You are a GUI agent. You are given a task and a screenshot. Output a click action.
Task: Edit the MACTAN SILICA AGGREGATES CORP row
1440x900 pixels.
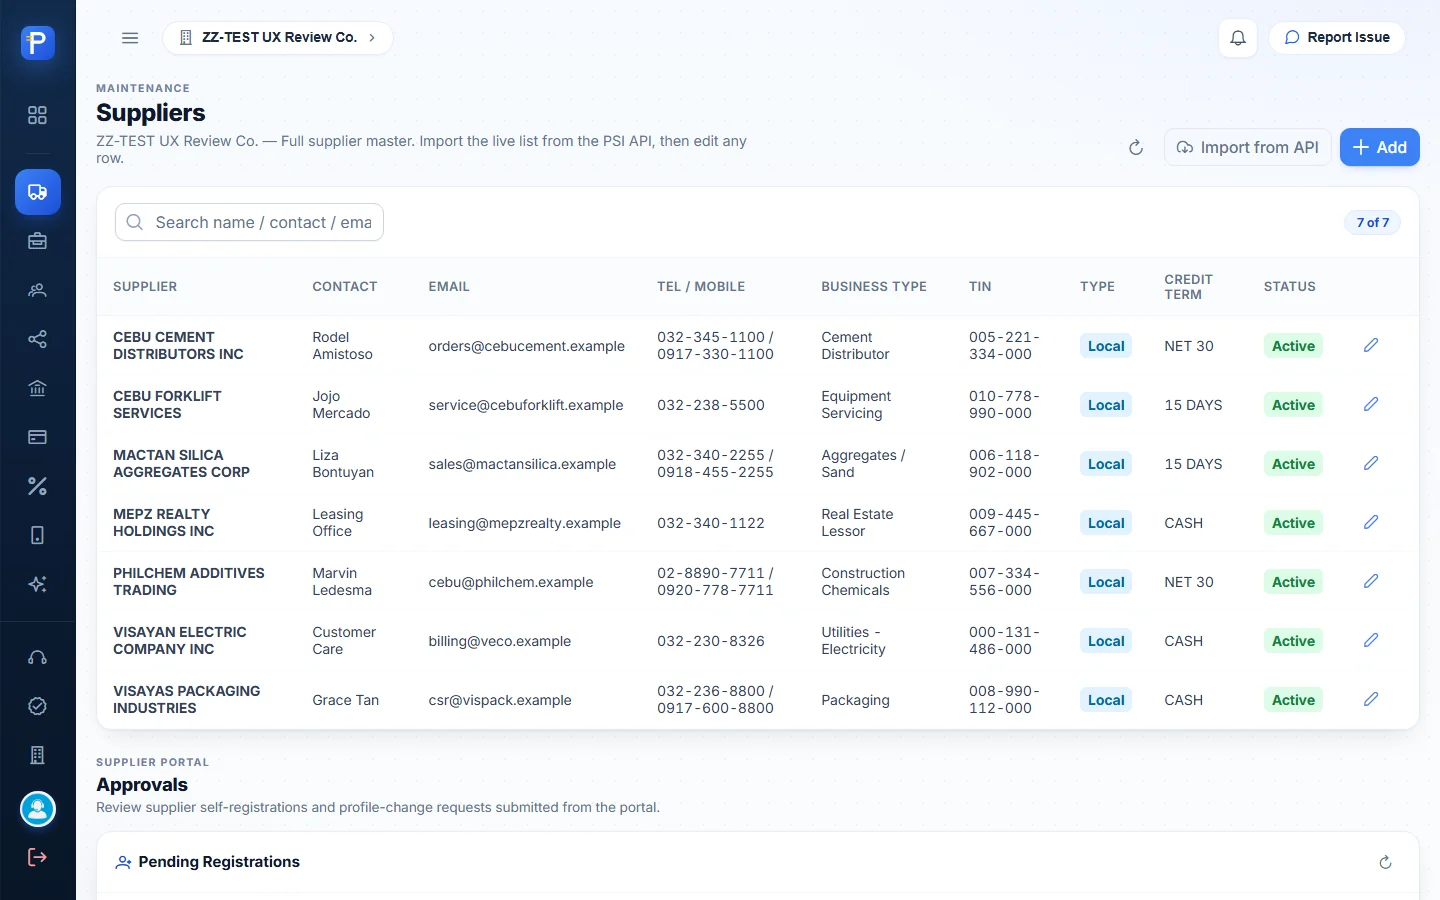click(x=1371, y=463)
